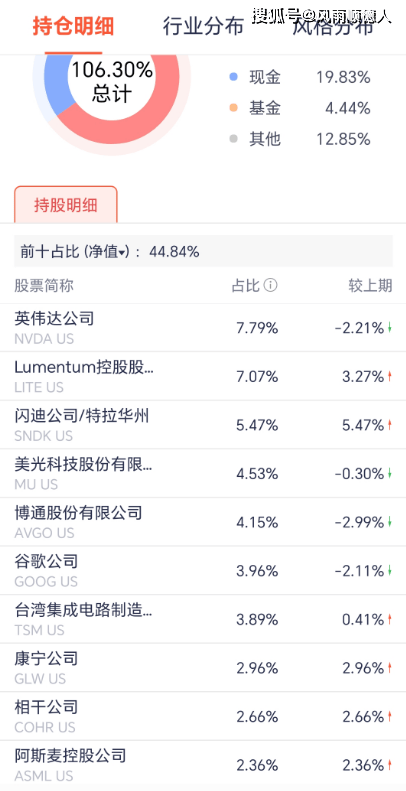Select the 谷歌公司 GOOG US row
Viewport: 406px width, 791px height.
coord(203,571)
